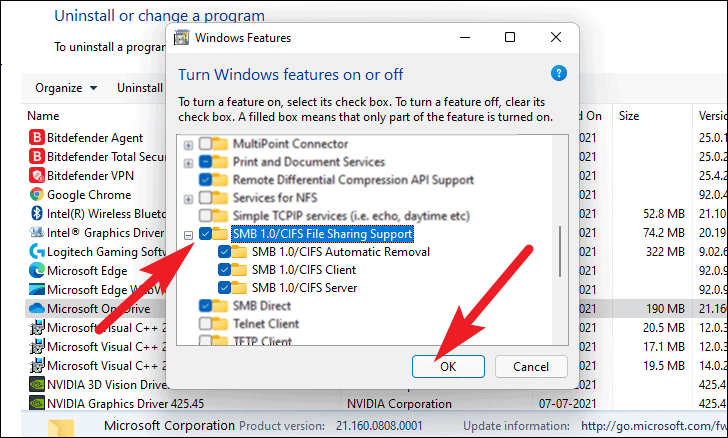
Task: Click OK to apply feature changes
Action: 448,366
